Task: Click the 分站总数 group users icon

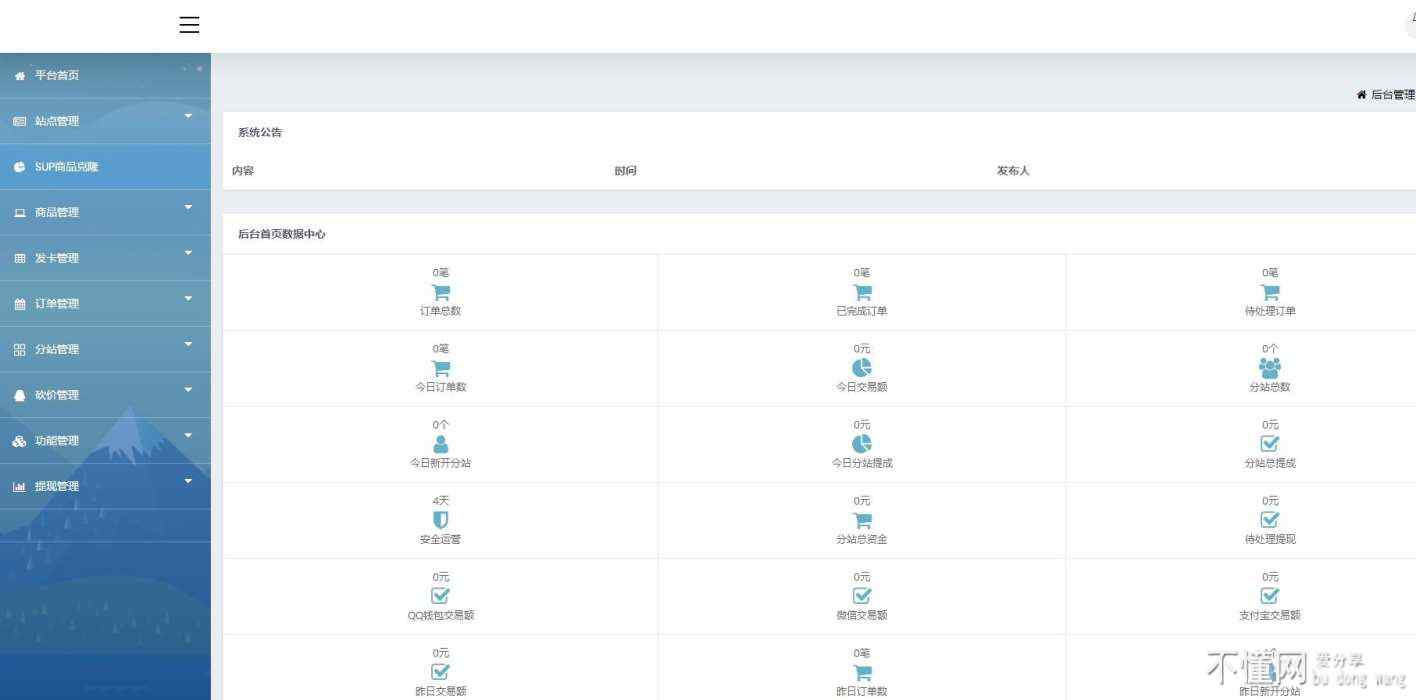Action: [x=1270, y=368]
